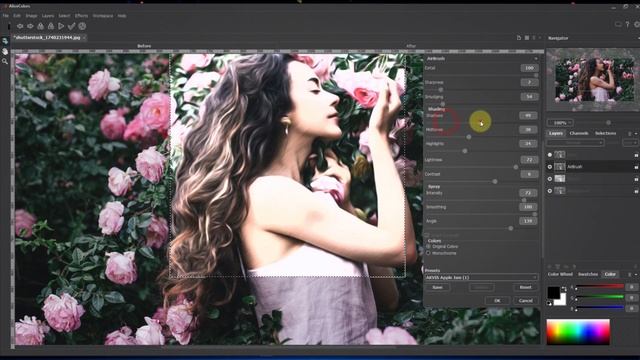The width and height of the screenshot is (640, 360).
Task: Click the Angle slider handle
Action: pos(511,229)
